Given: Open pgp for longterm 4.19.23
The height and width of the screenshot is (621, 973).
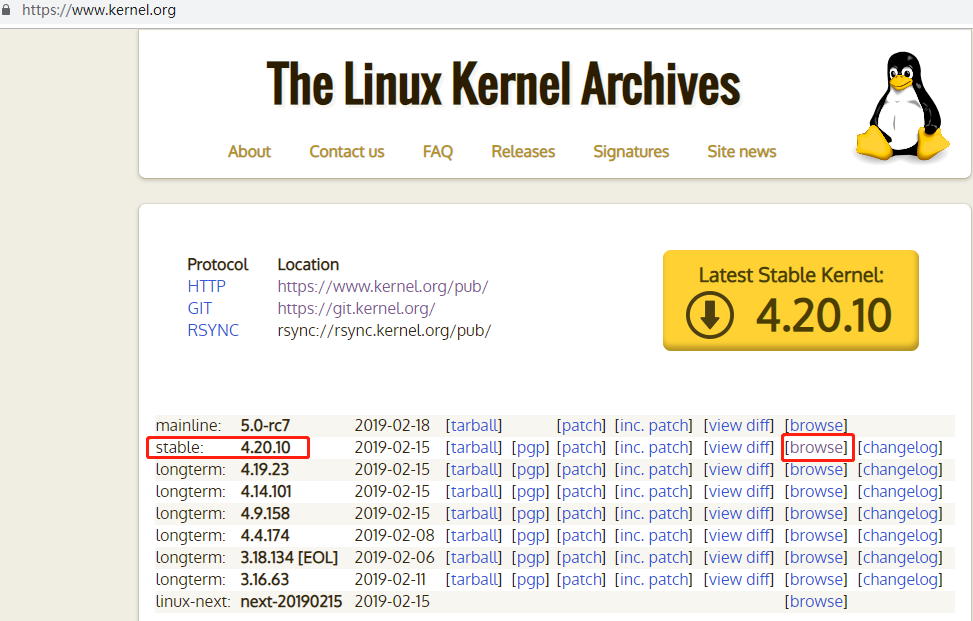Looking at the screenshot, I should [531, 470].
